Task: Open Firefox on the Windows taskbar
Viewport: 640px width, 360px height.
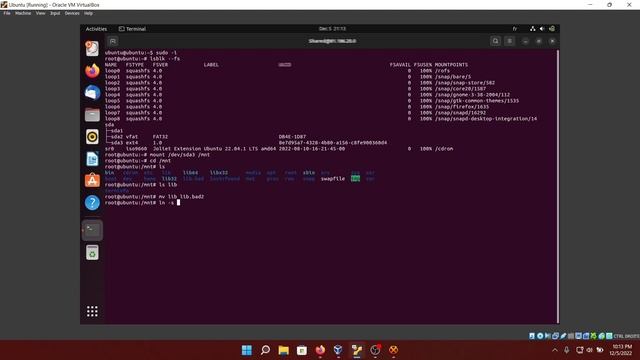Action: click(320, 350)
